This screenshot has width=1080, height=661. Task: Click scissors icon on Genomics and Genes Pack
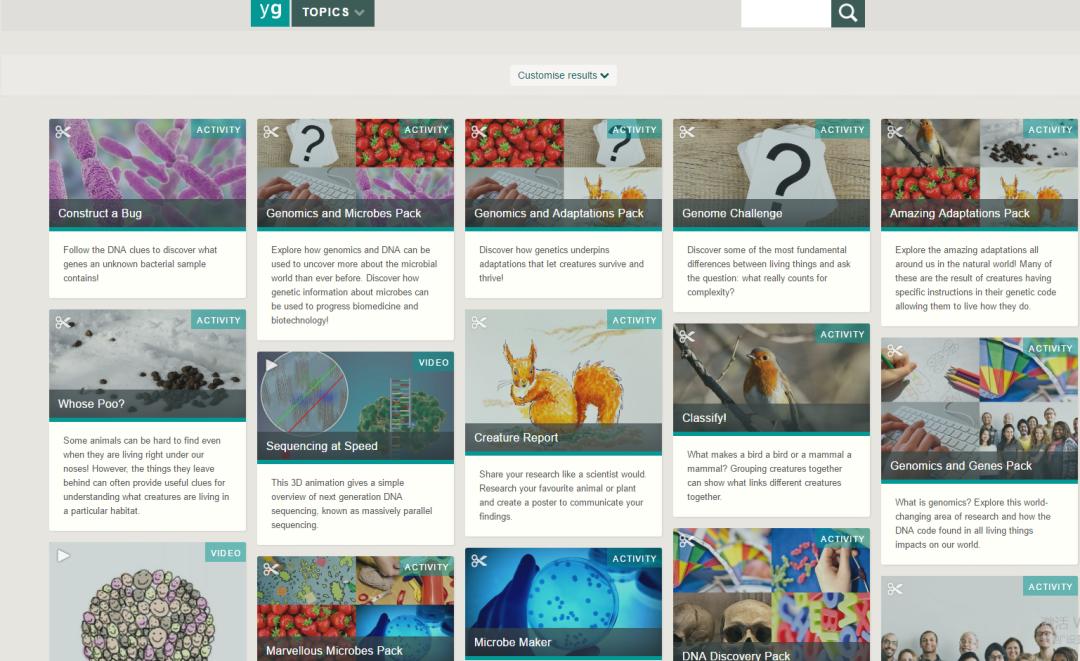point(895,350)
